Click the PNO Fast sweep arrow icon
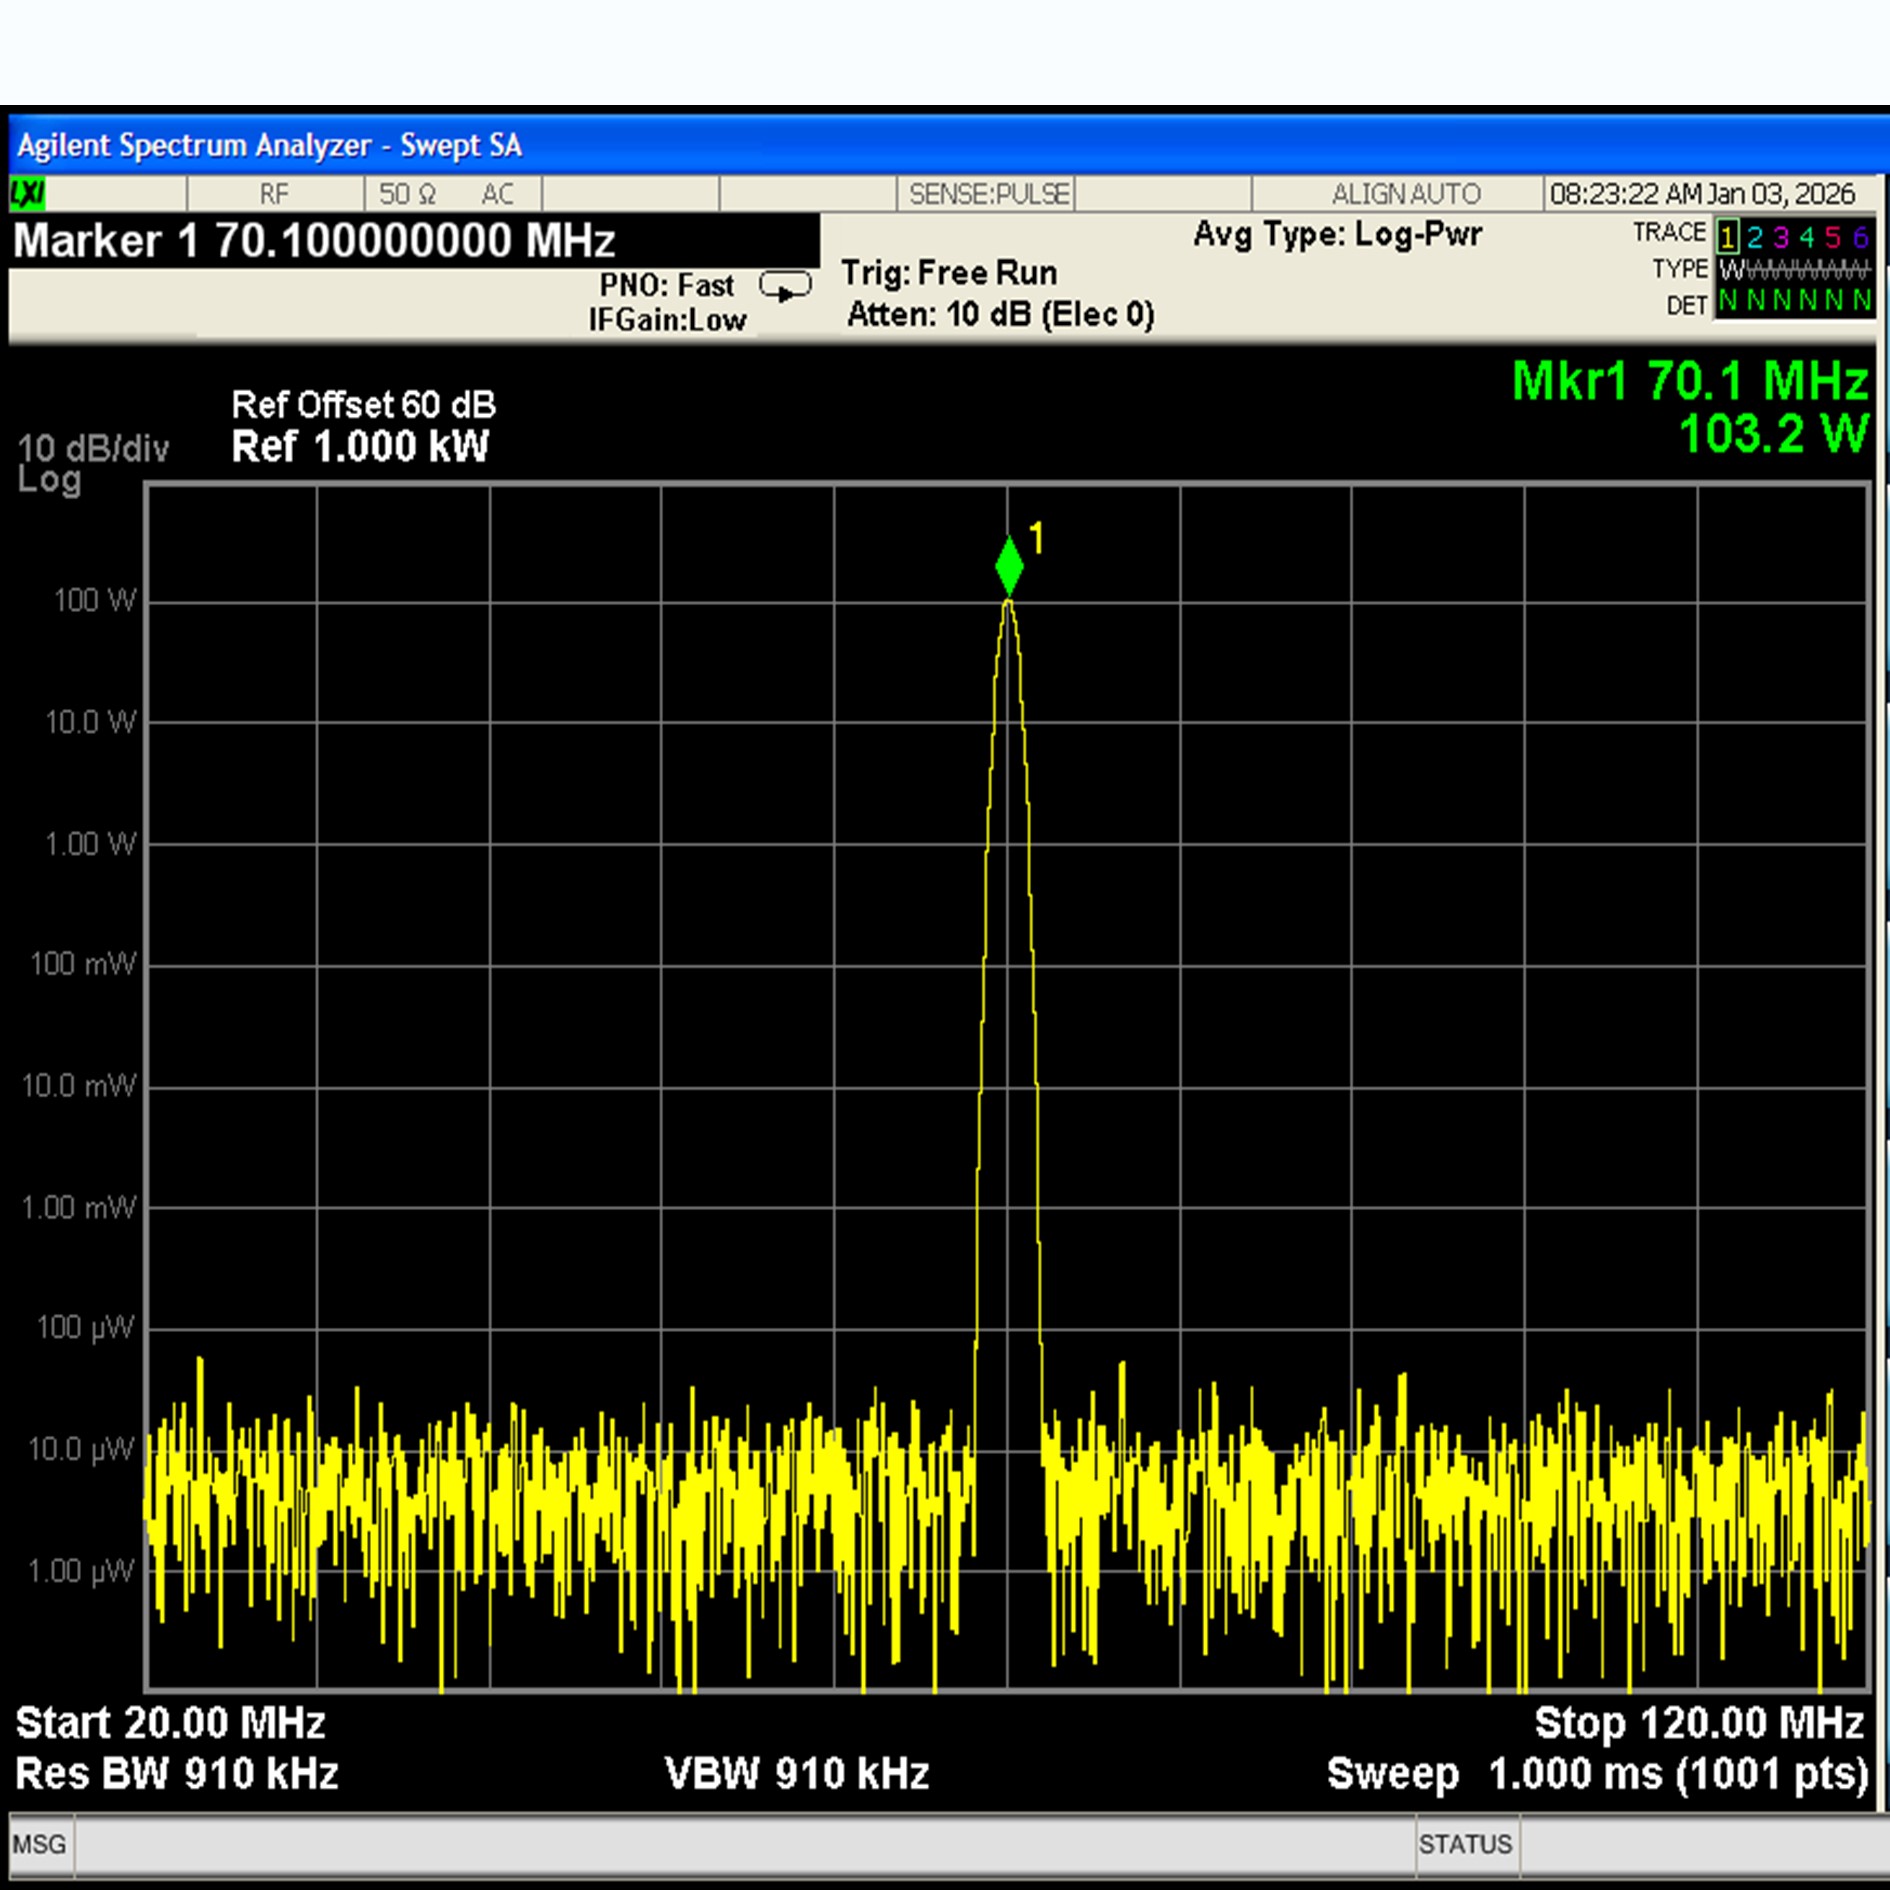 point(785,287)
